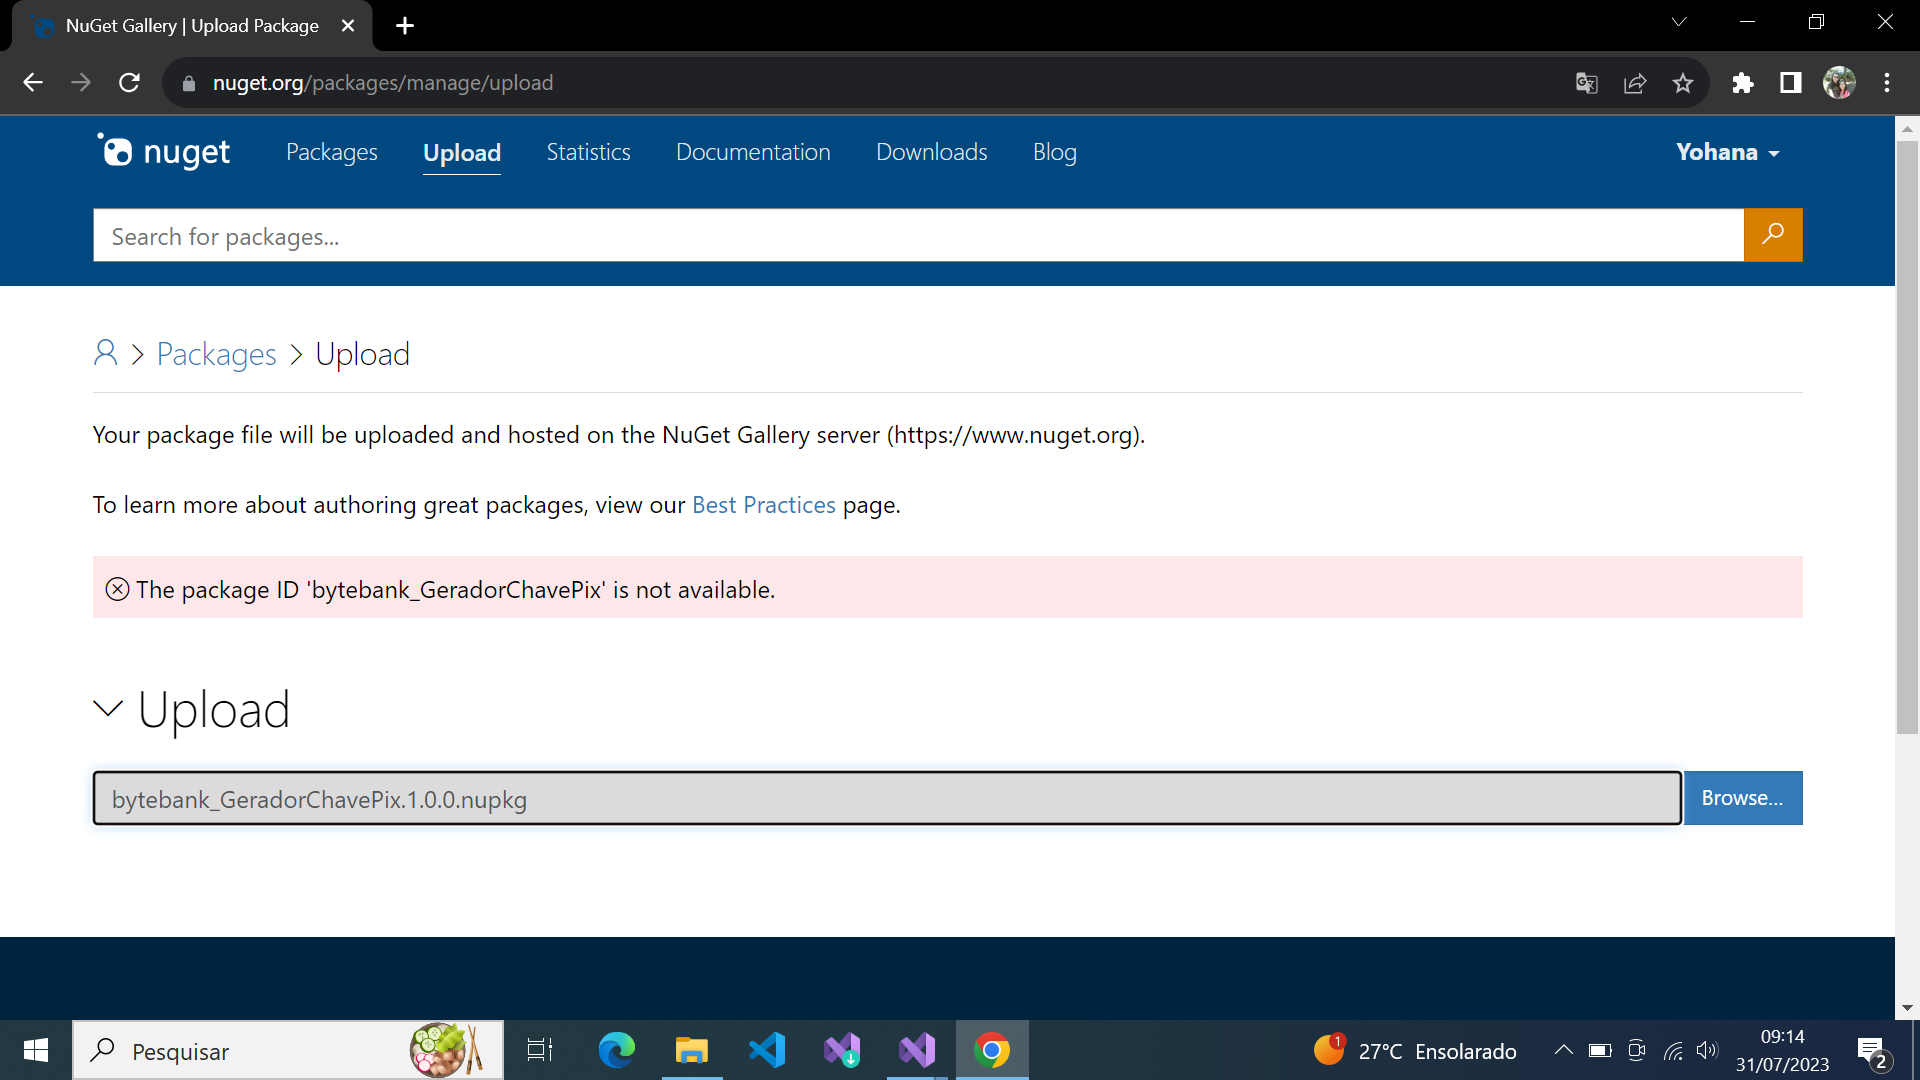Expand the Upload section chevron
This screenshot has width=1920, height=1080.
(x=107, y=708)
